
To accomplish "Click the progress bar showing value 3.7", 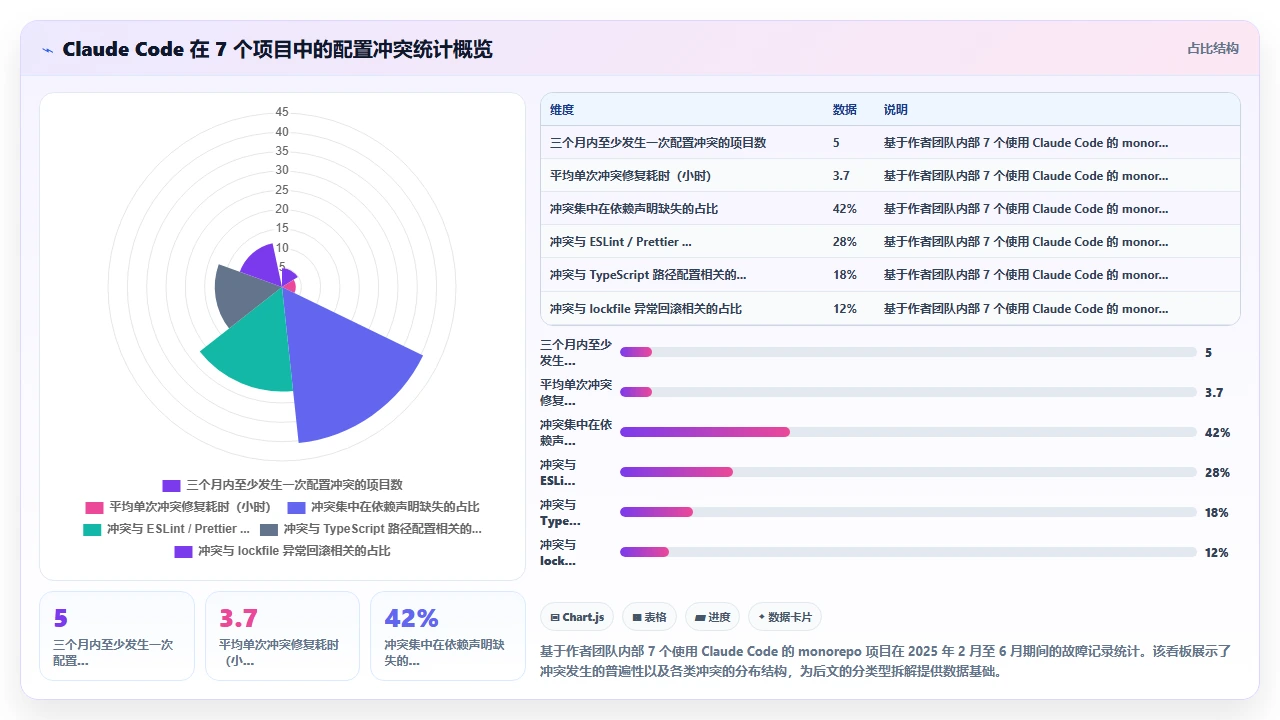I will [x=908, y=392].
